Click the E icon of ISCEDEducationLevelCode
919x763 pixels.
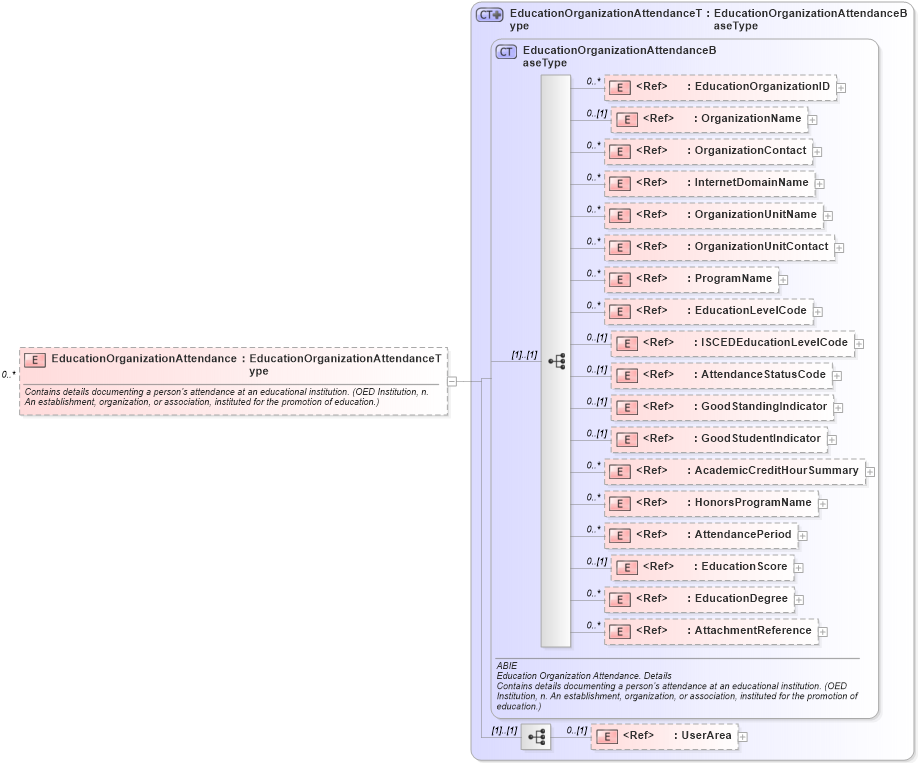626,343
